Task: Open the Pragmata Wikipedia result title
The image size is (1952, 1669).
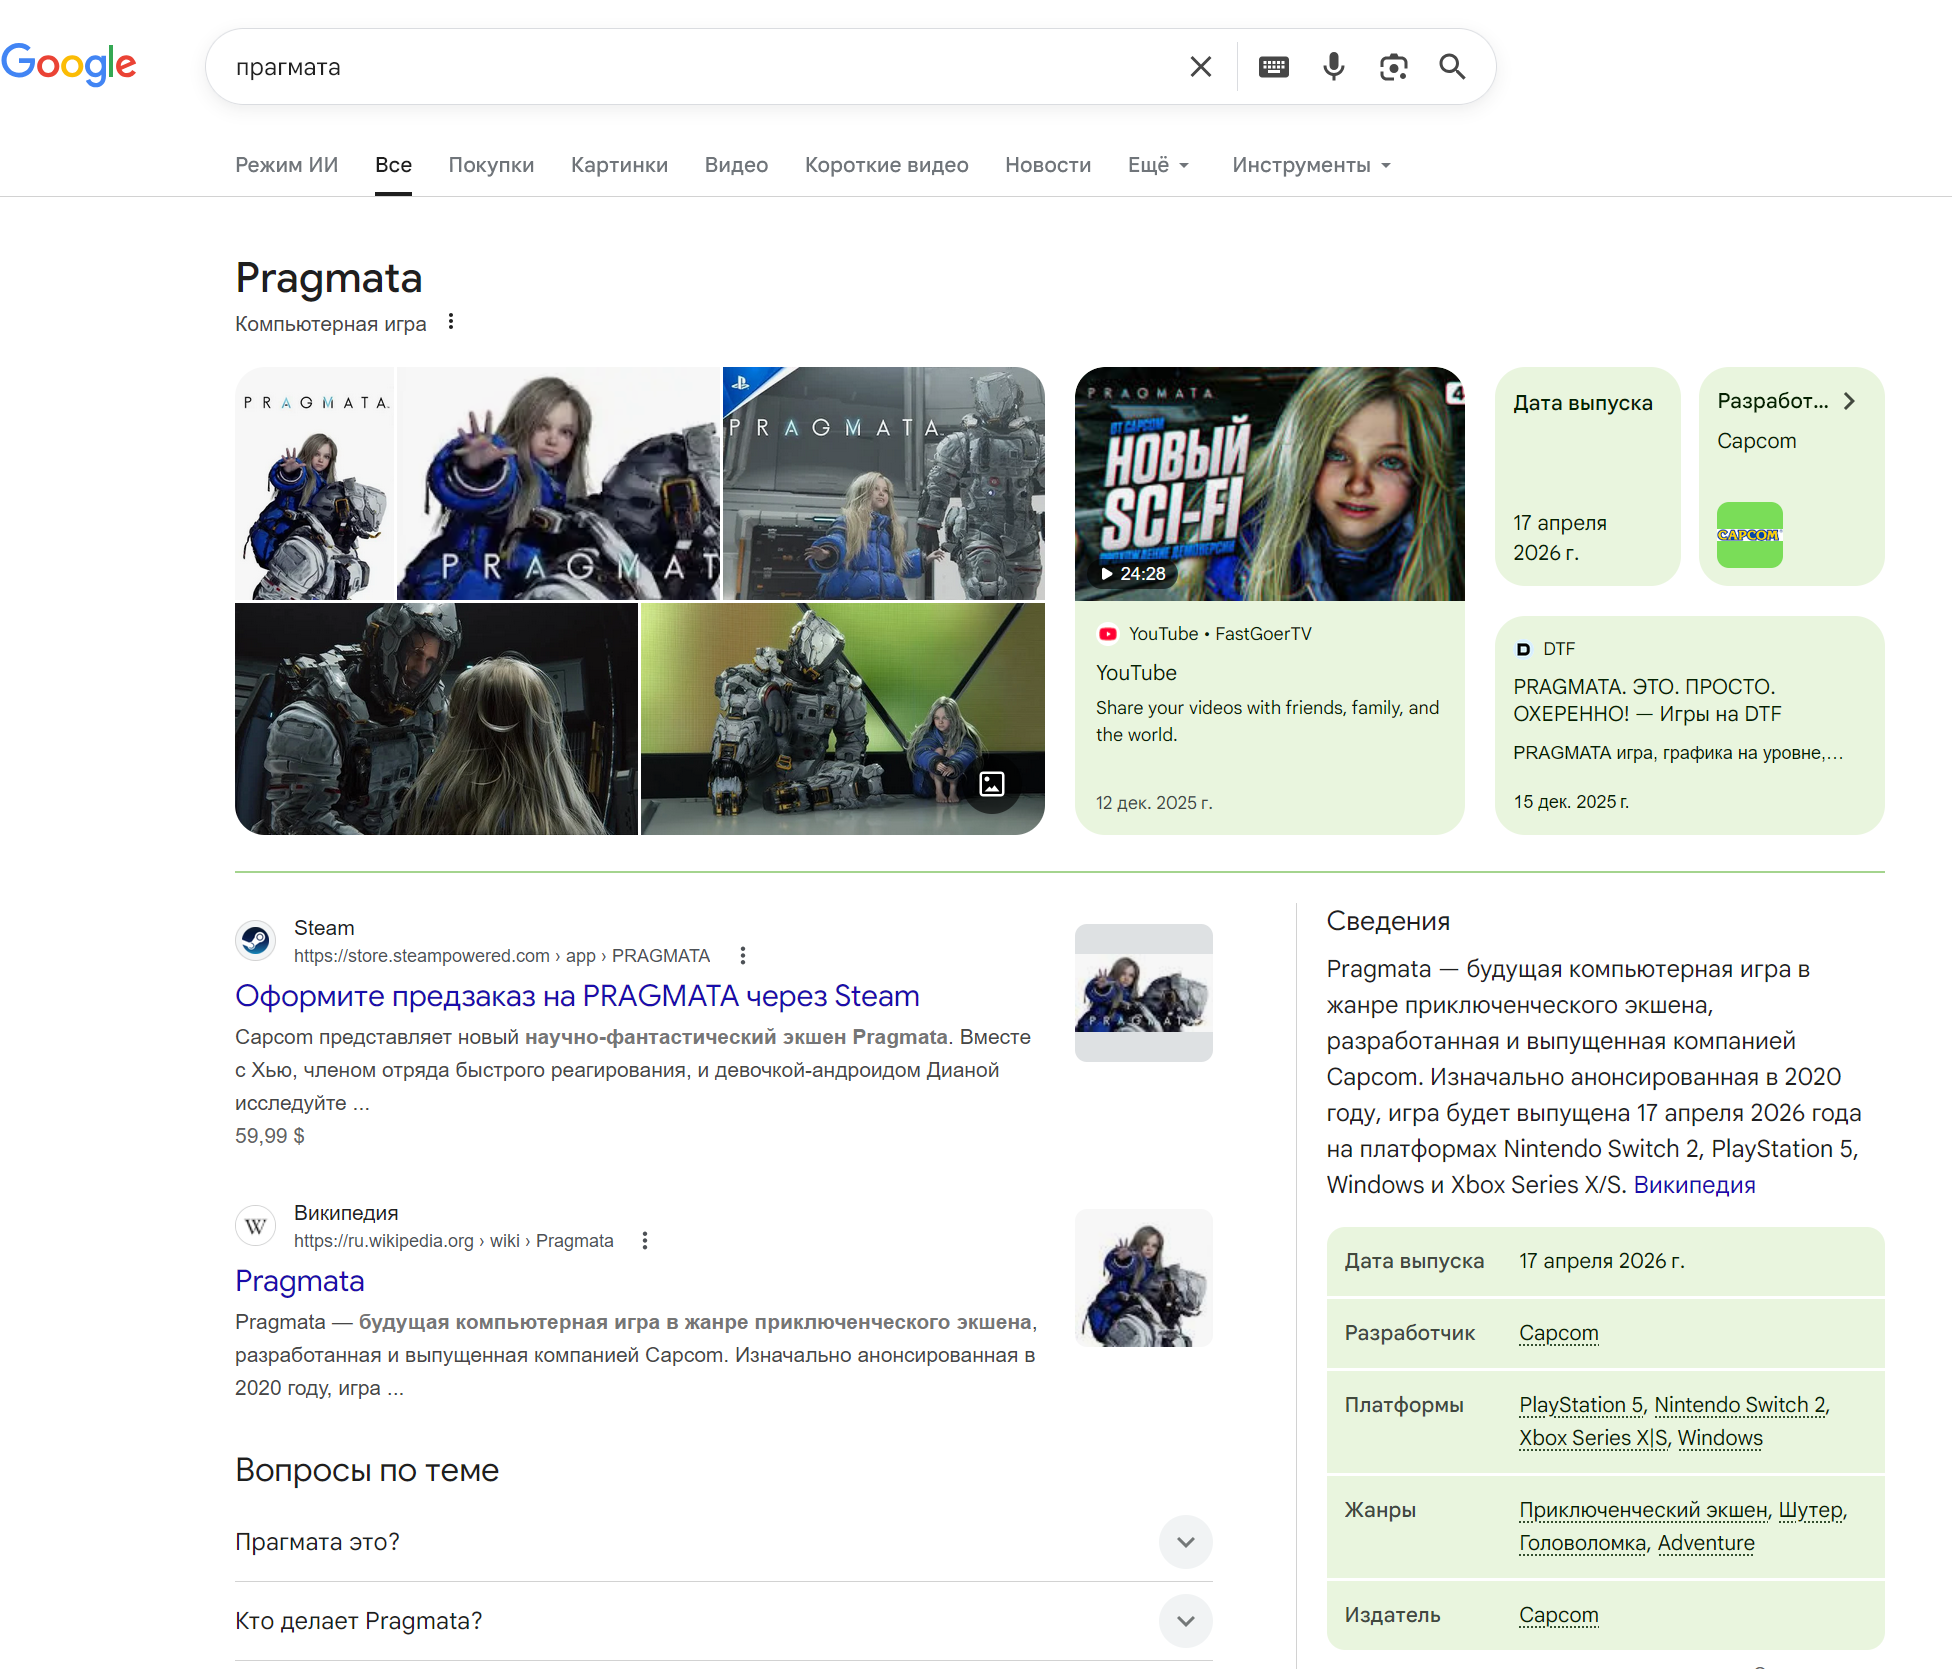Action: 299,1281
